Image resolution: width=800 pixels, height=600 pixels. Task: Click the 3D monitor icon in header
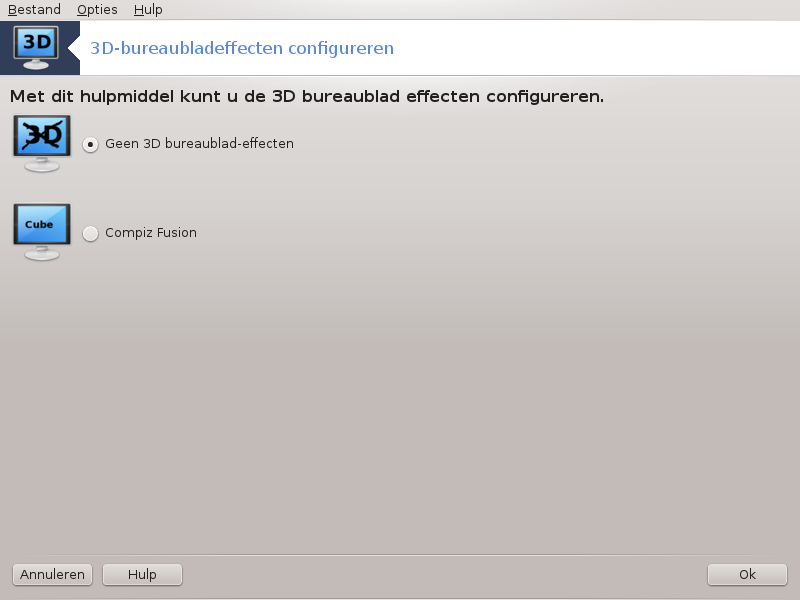click(x=36, y=47)
